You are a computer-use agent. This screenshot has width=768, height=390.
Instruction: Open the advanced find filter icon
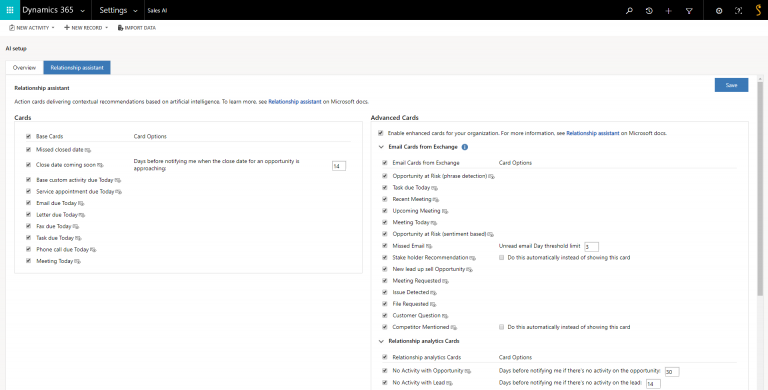[x=689, y=10]
